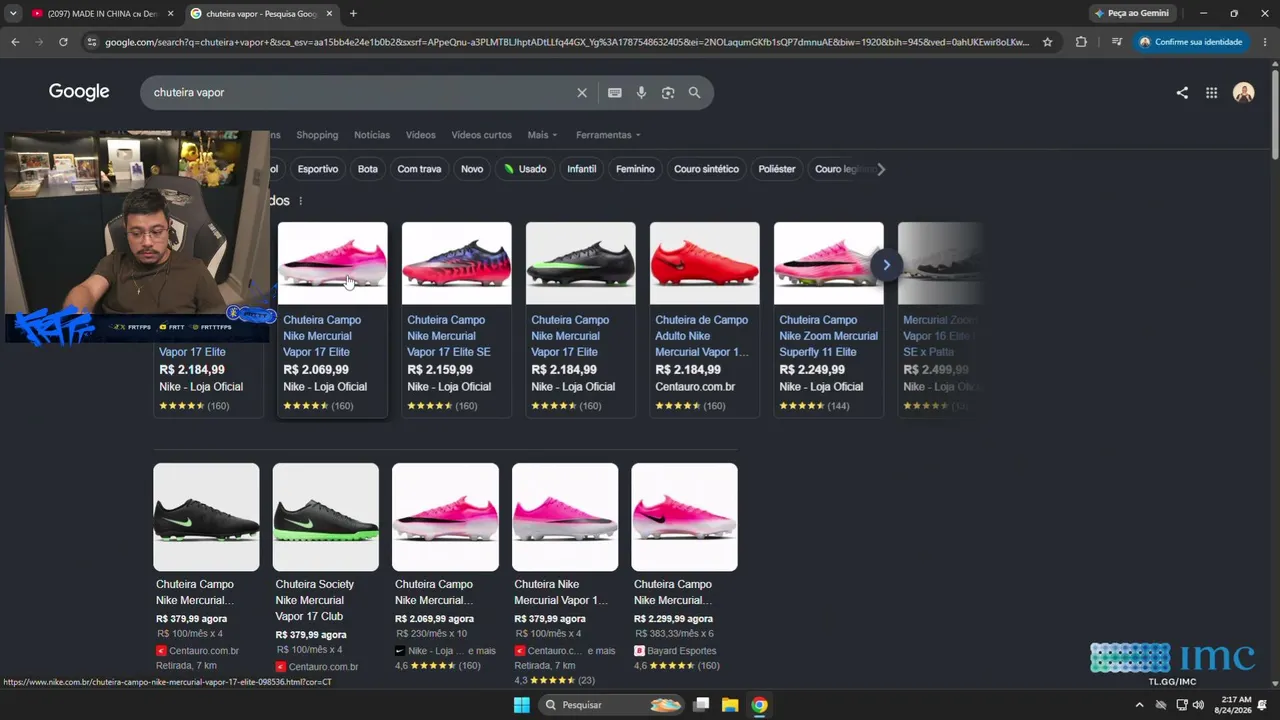The image size is (1280, 720).
Task: Clear the search box with the X icon
Action: click(582, 93)
